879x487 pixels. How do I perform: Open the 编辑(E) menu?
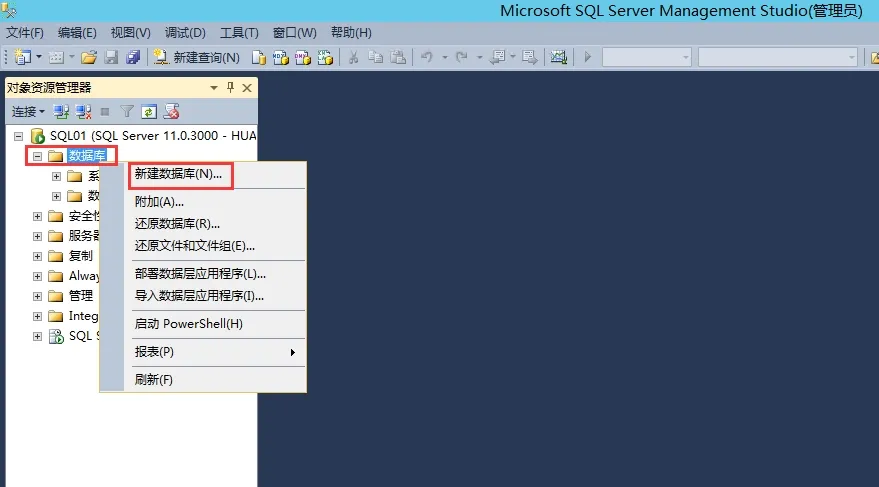coord(77,33)
